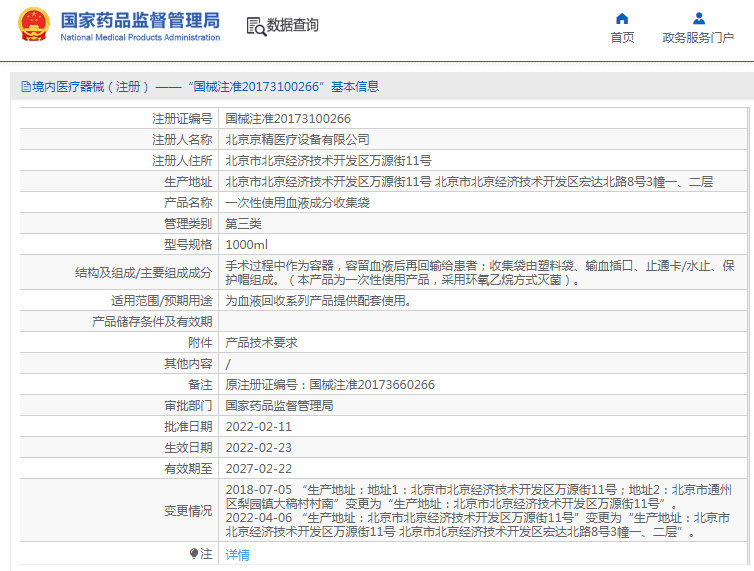
Task: Select expiry date 2027-02-22
Action: point(259,469)
